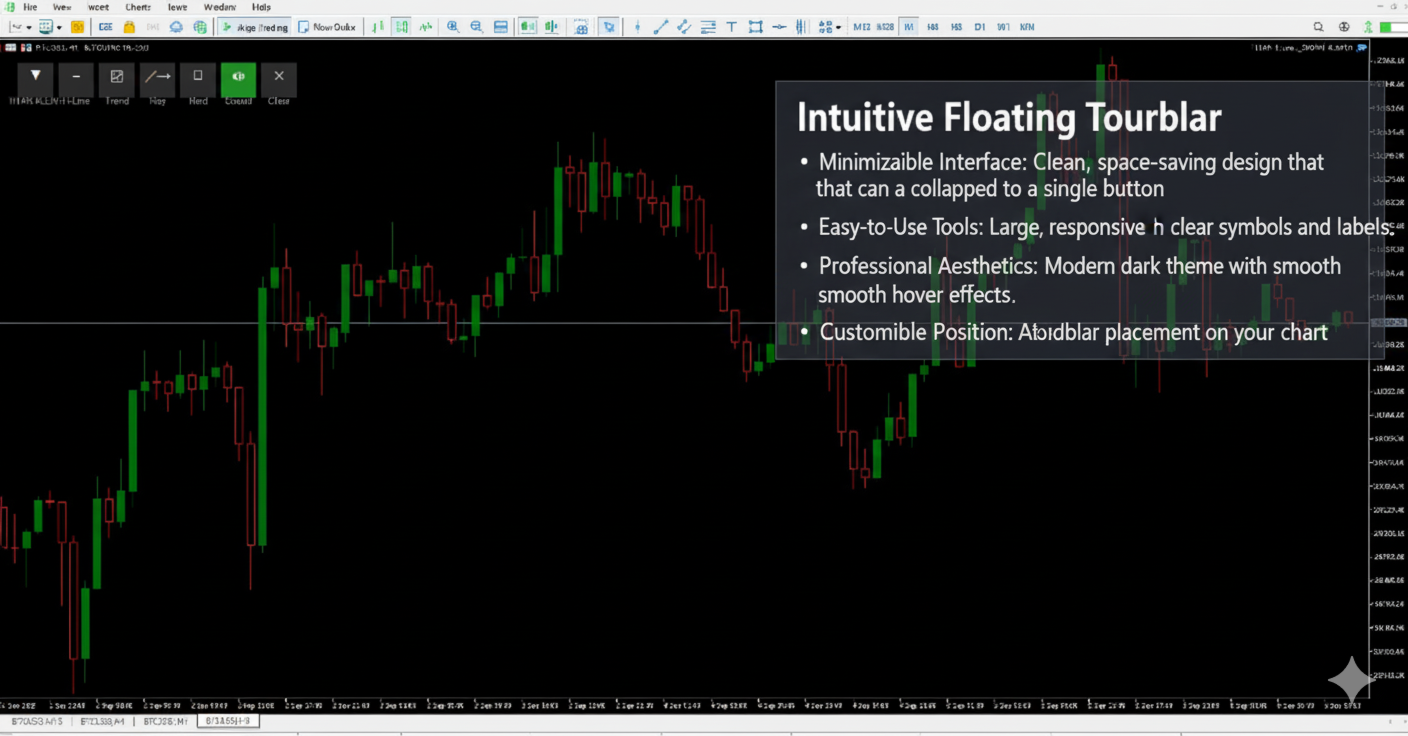This screenshot has height=736, width=1408.
Task: Zoom out the chart with magnifier minus
Action: point(477,27)
